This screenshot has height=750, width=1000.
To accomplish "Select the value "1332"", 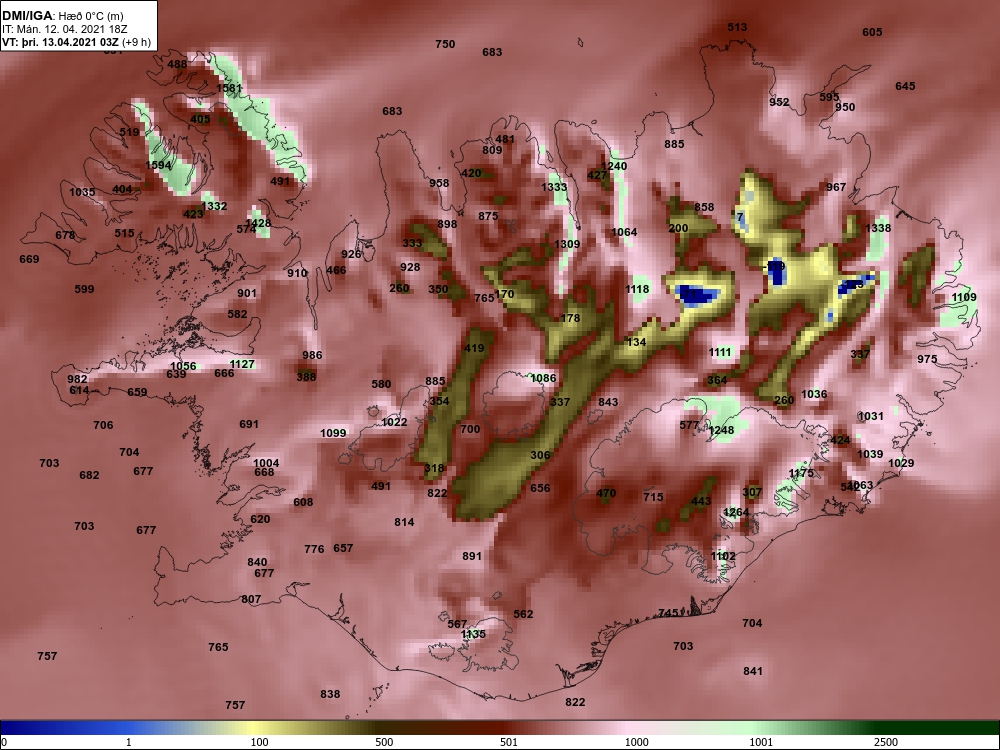I will click(x=214, y=206).
